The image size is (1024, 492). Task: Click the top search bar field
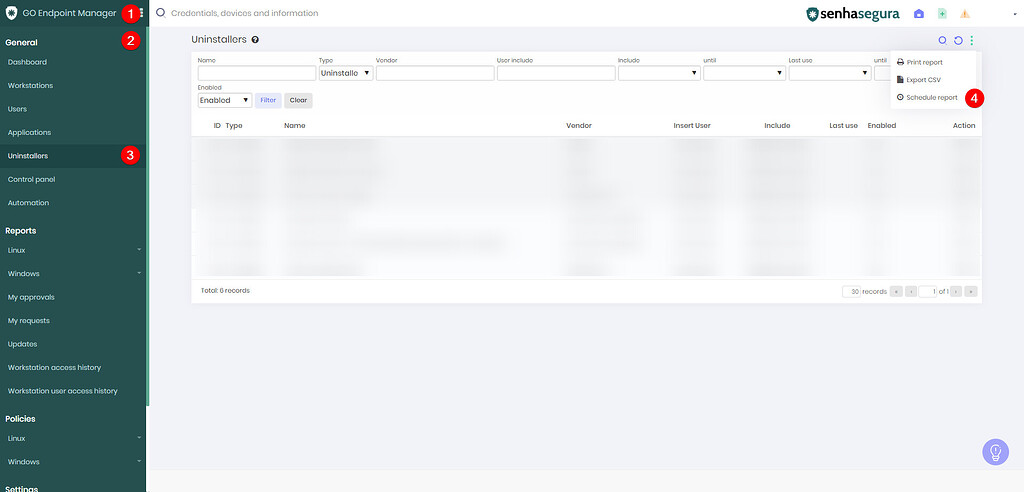point(245,13)
